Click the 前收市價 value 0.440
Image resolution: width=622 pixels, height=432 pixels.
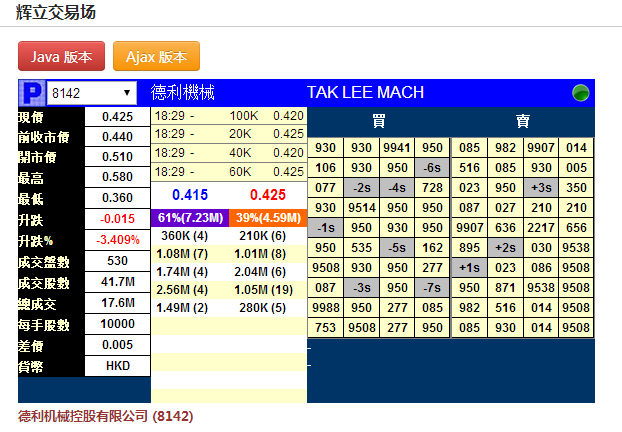pyautogui.click(x=117, y=137)
